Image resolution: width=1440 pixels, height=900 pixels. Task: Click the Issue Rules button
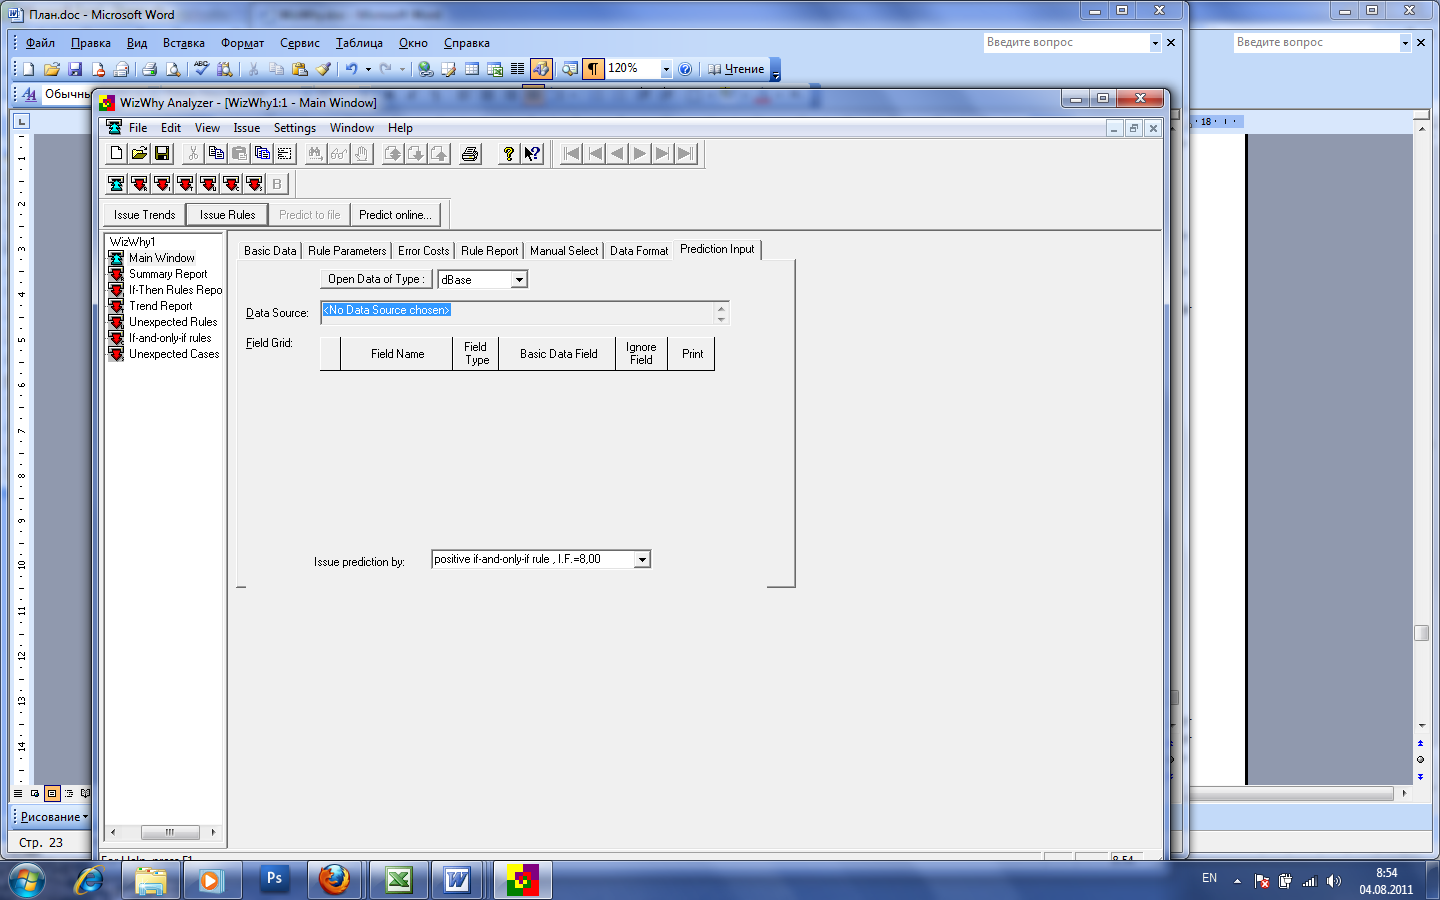pos(227,215)
